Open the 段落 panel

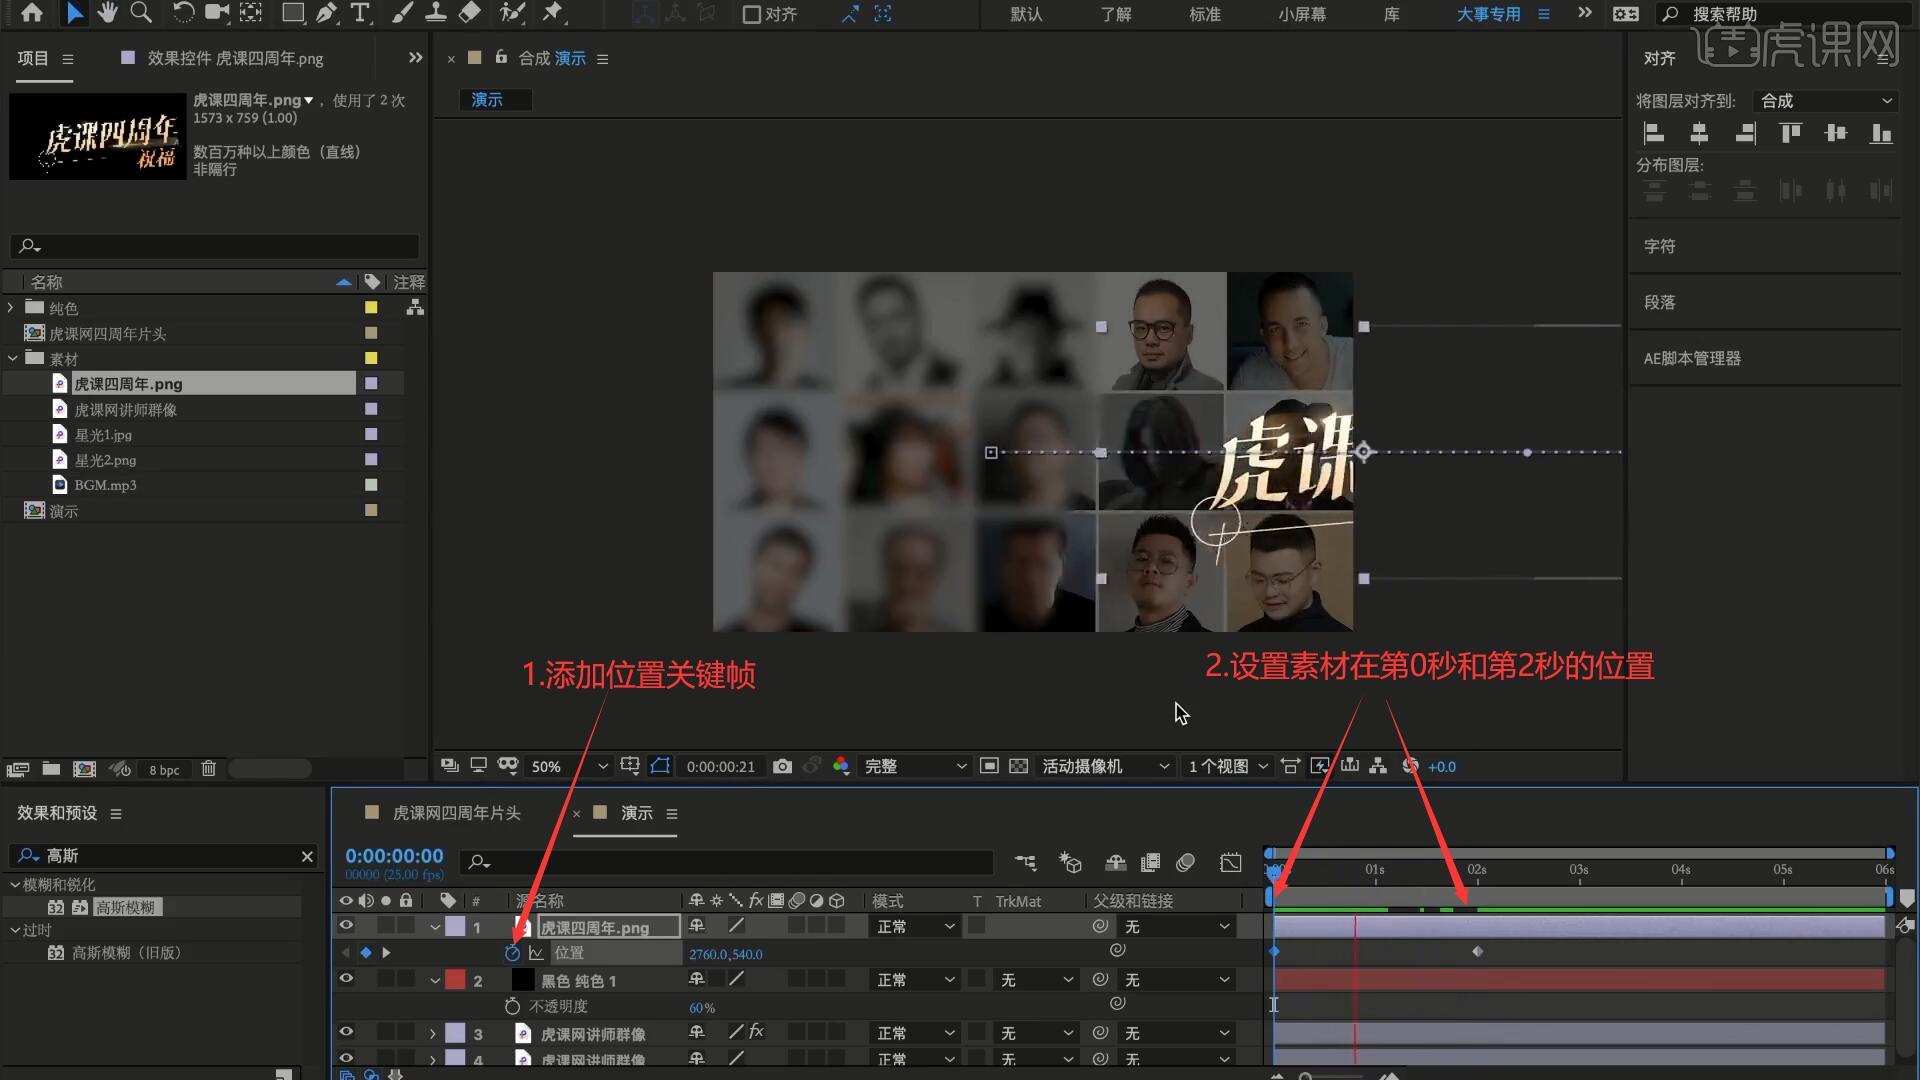[x=1660, y=302]
